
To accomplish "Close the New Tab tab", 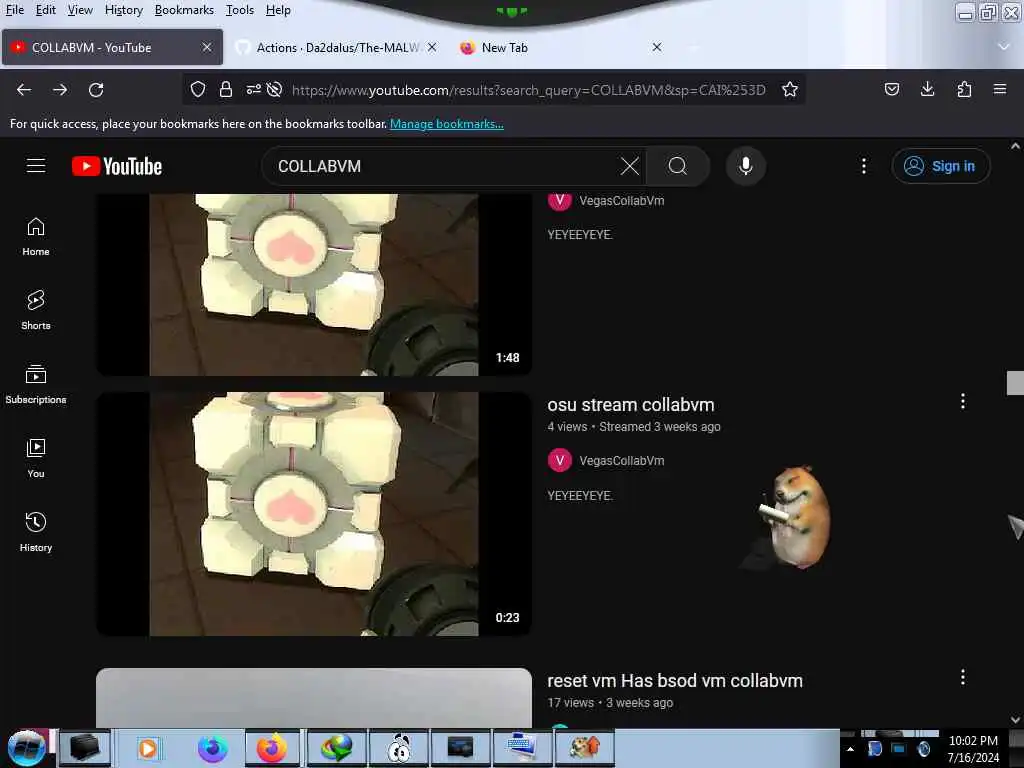I will click(657, 47).
